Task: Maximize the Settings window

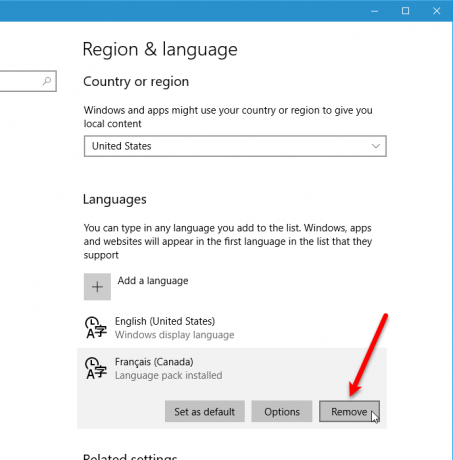Action: tap(405, 11)
